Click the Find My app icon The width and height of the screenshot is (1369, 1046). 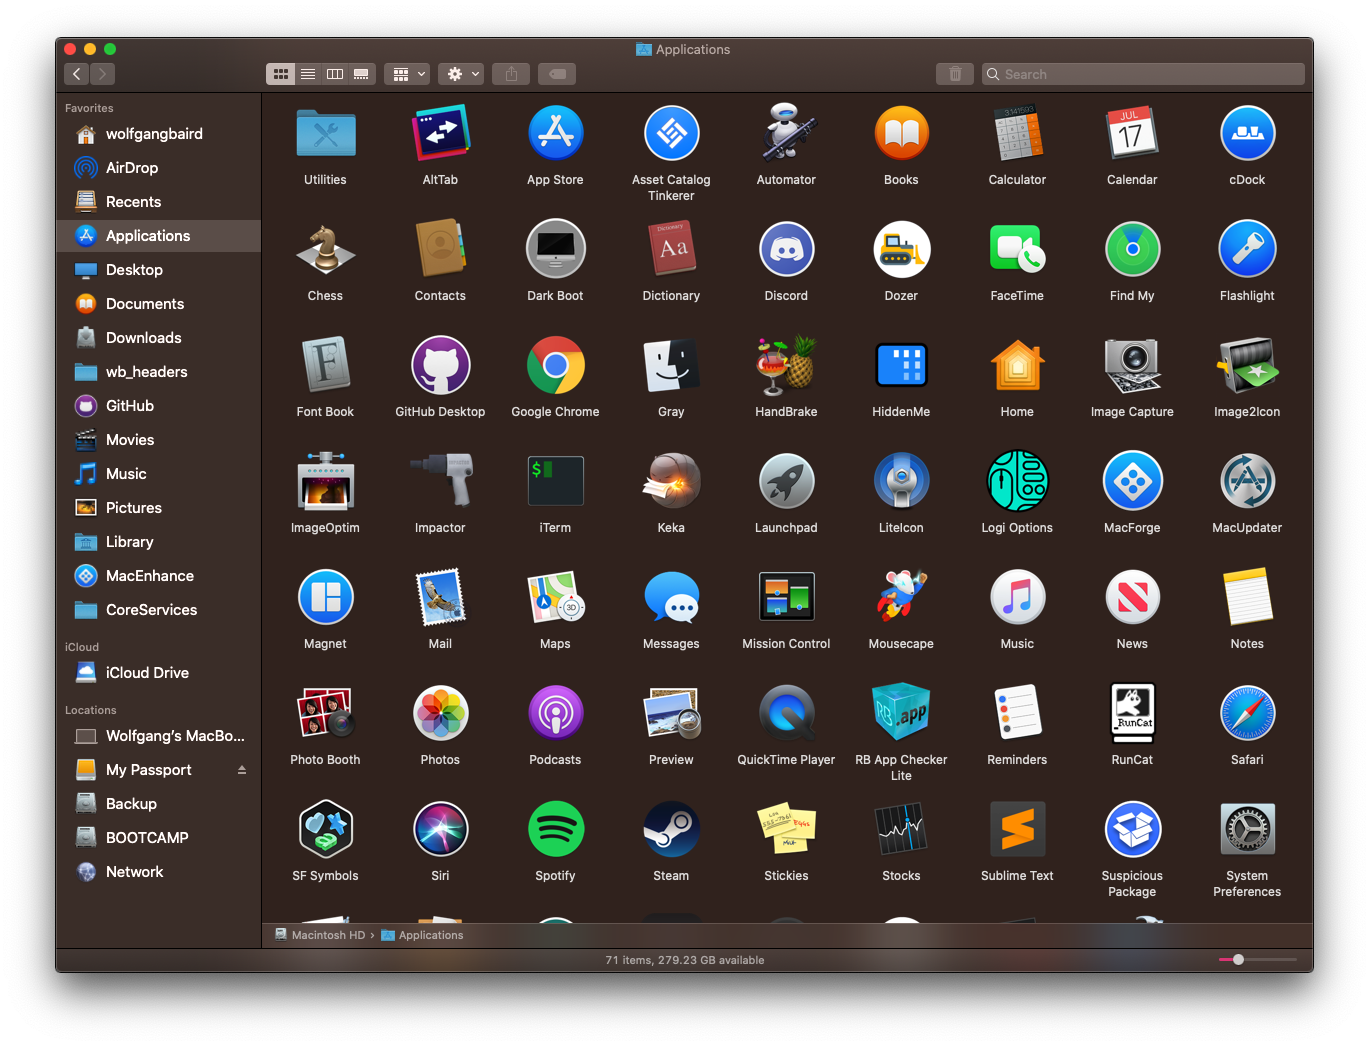[x=1132, y=250]
